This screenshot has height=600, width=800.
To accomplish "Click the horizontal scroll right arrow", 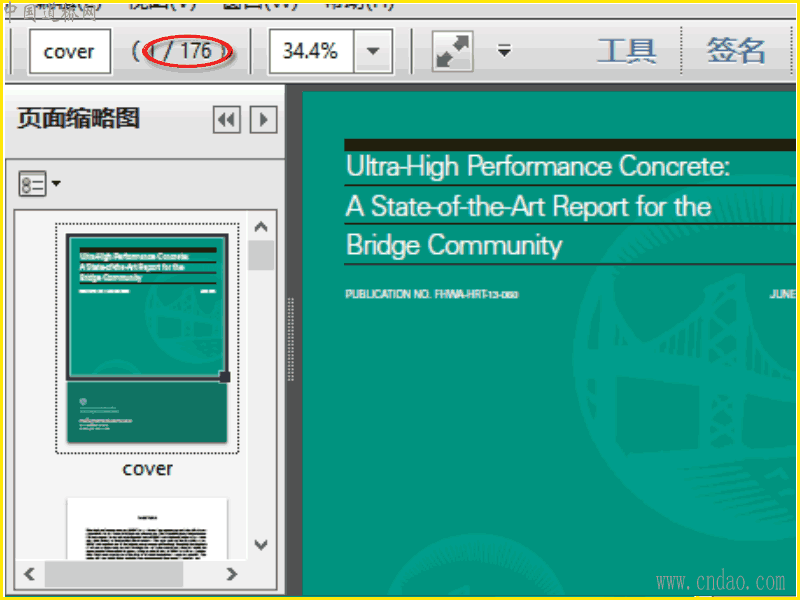I will pos(232,574).
